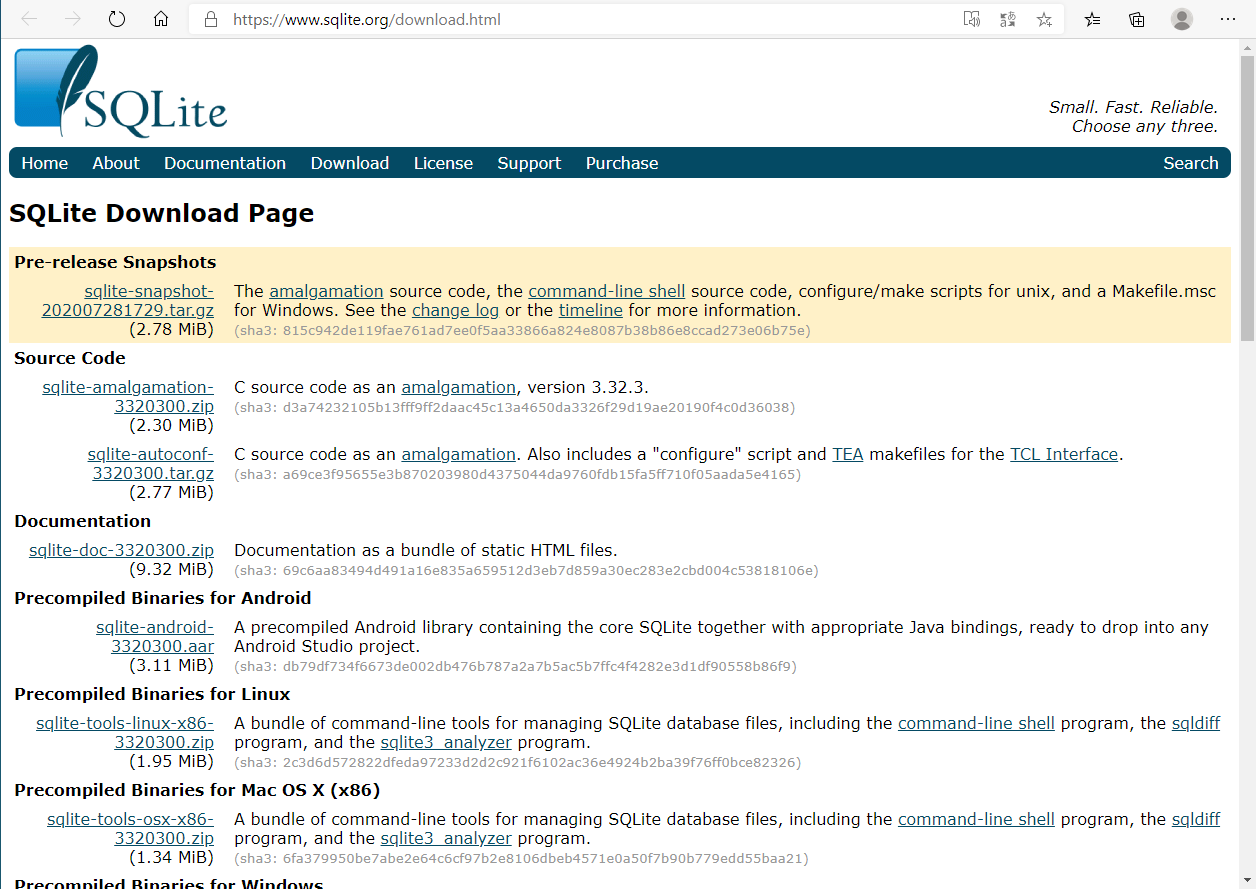
Task: Open command-line shell link in Linux row
Action: (x=976, y=723)
